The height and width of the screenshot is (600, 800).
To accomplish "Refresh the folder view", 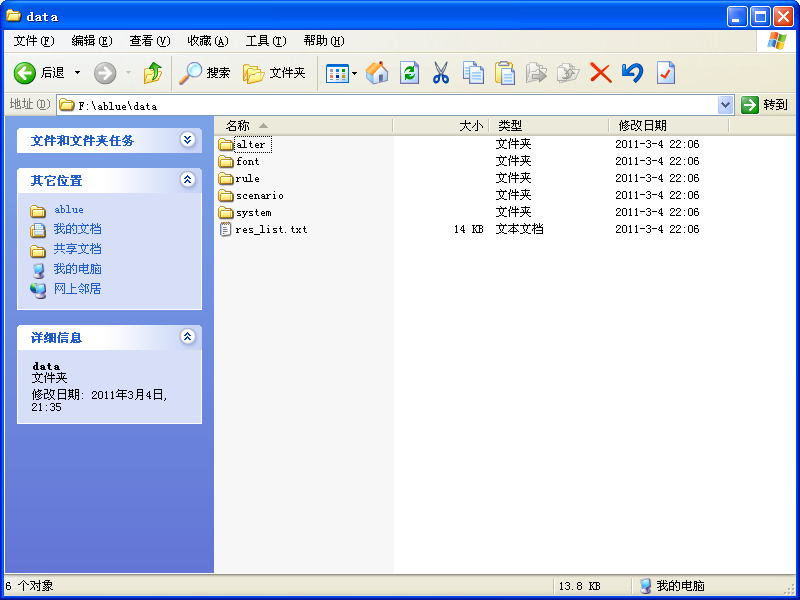I will tap(409, 73).
